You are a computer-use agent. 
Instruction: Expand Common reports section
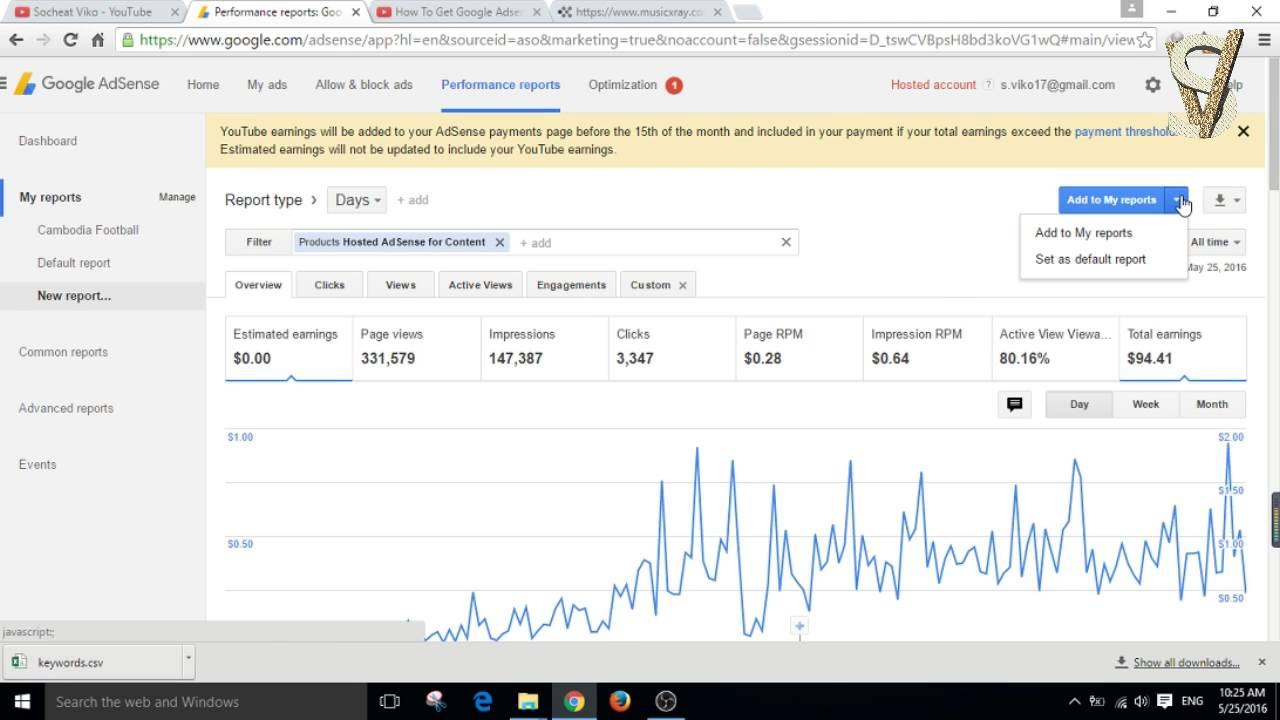[63, 352]
